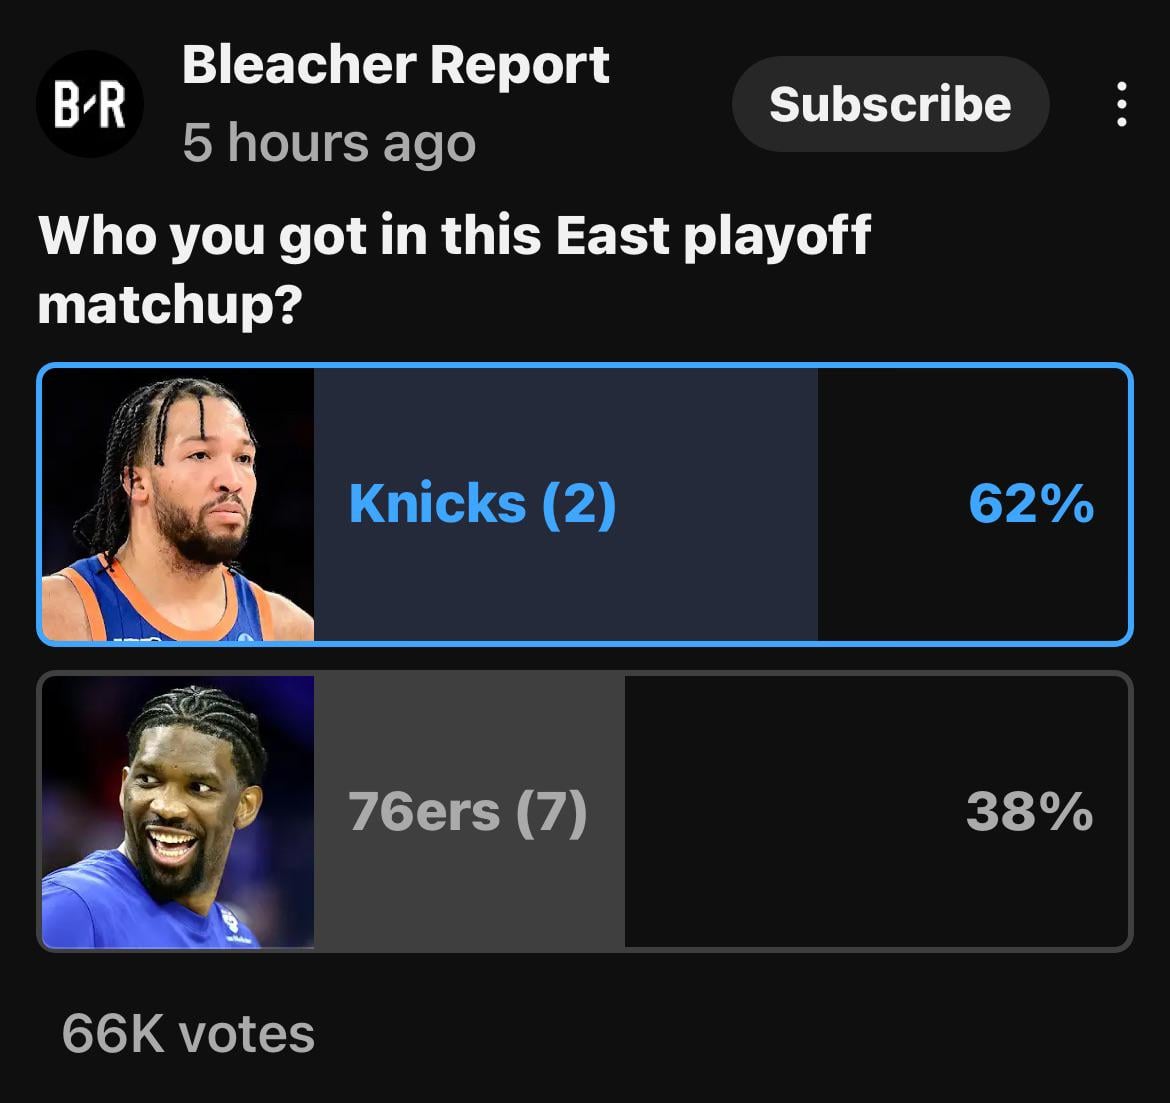Open the "5 hours ago" post timestamp

click(329, 143)
